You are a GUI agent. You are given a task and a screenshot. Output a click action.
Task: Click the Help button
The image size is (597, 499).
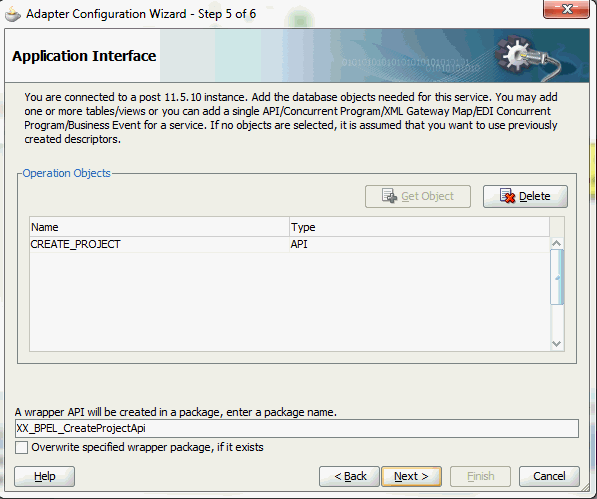pyautogui.click(x=45, y=476)
